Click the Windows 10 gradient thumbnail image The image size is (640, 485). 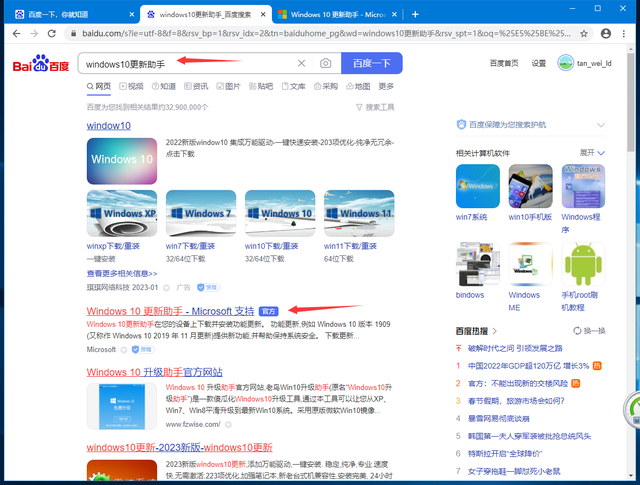122,161
